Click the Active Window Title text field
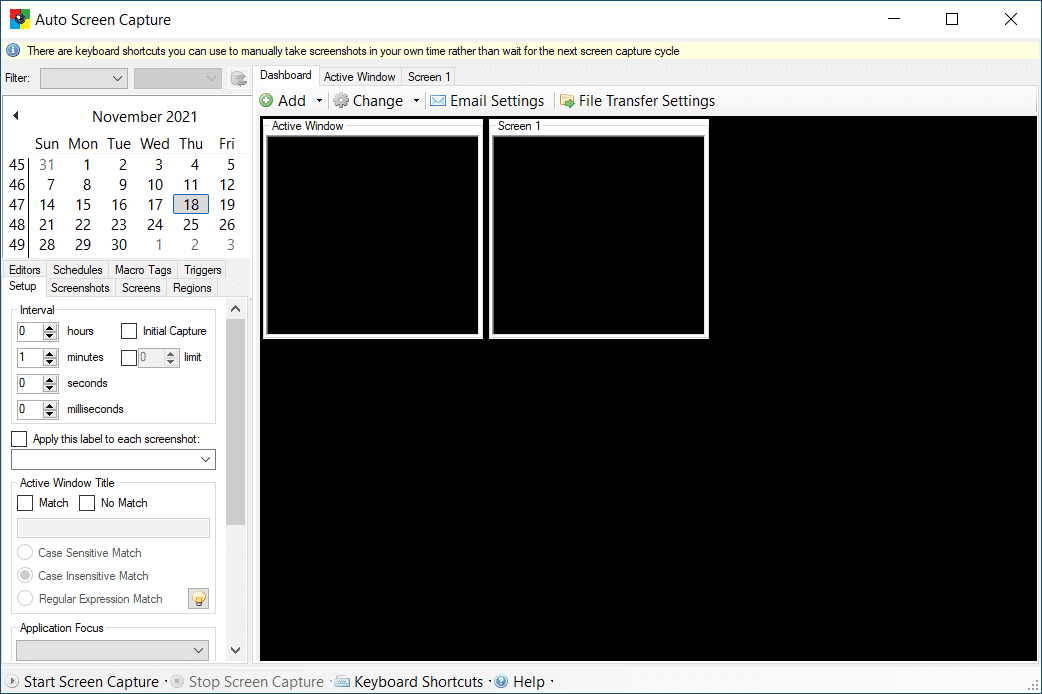 [x=113, y=528]
